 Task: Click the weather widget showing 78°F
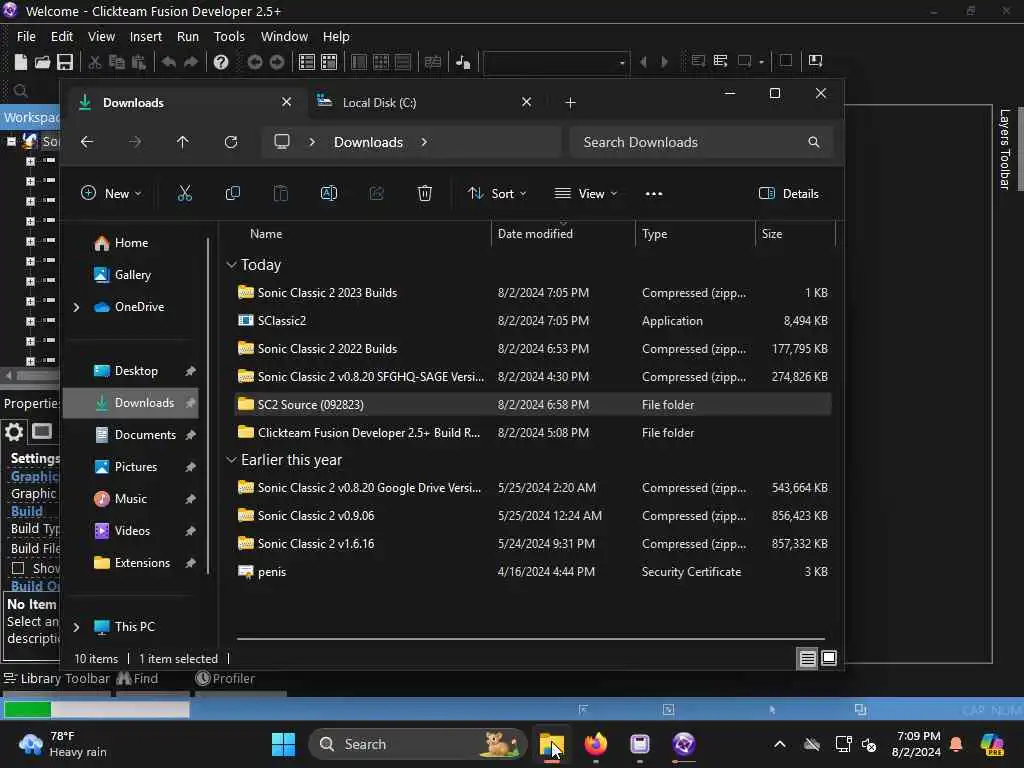tap(62, 744)
